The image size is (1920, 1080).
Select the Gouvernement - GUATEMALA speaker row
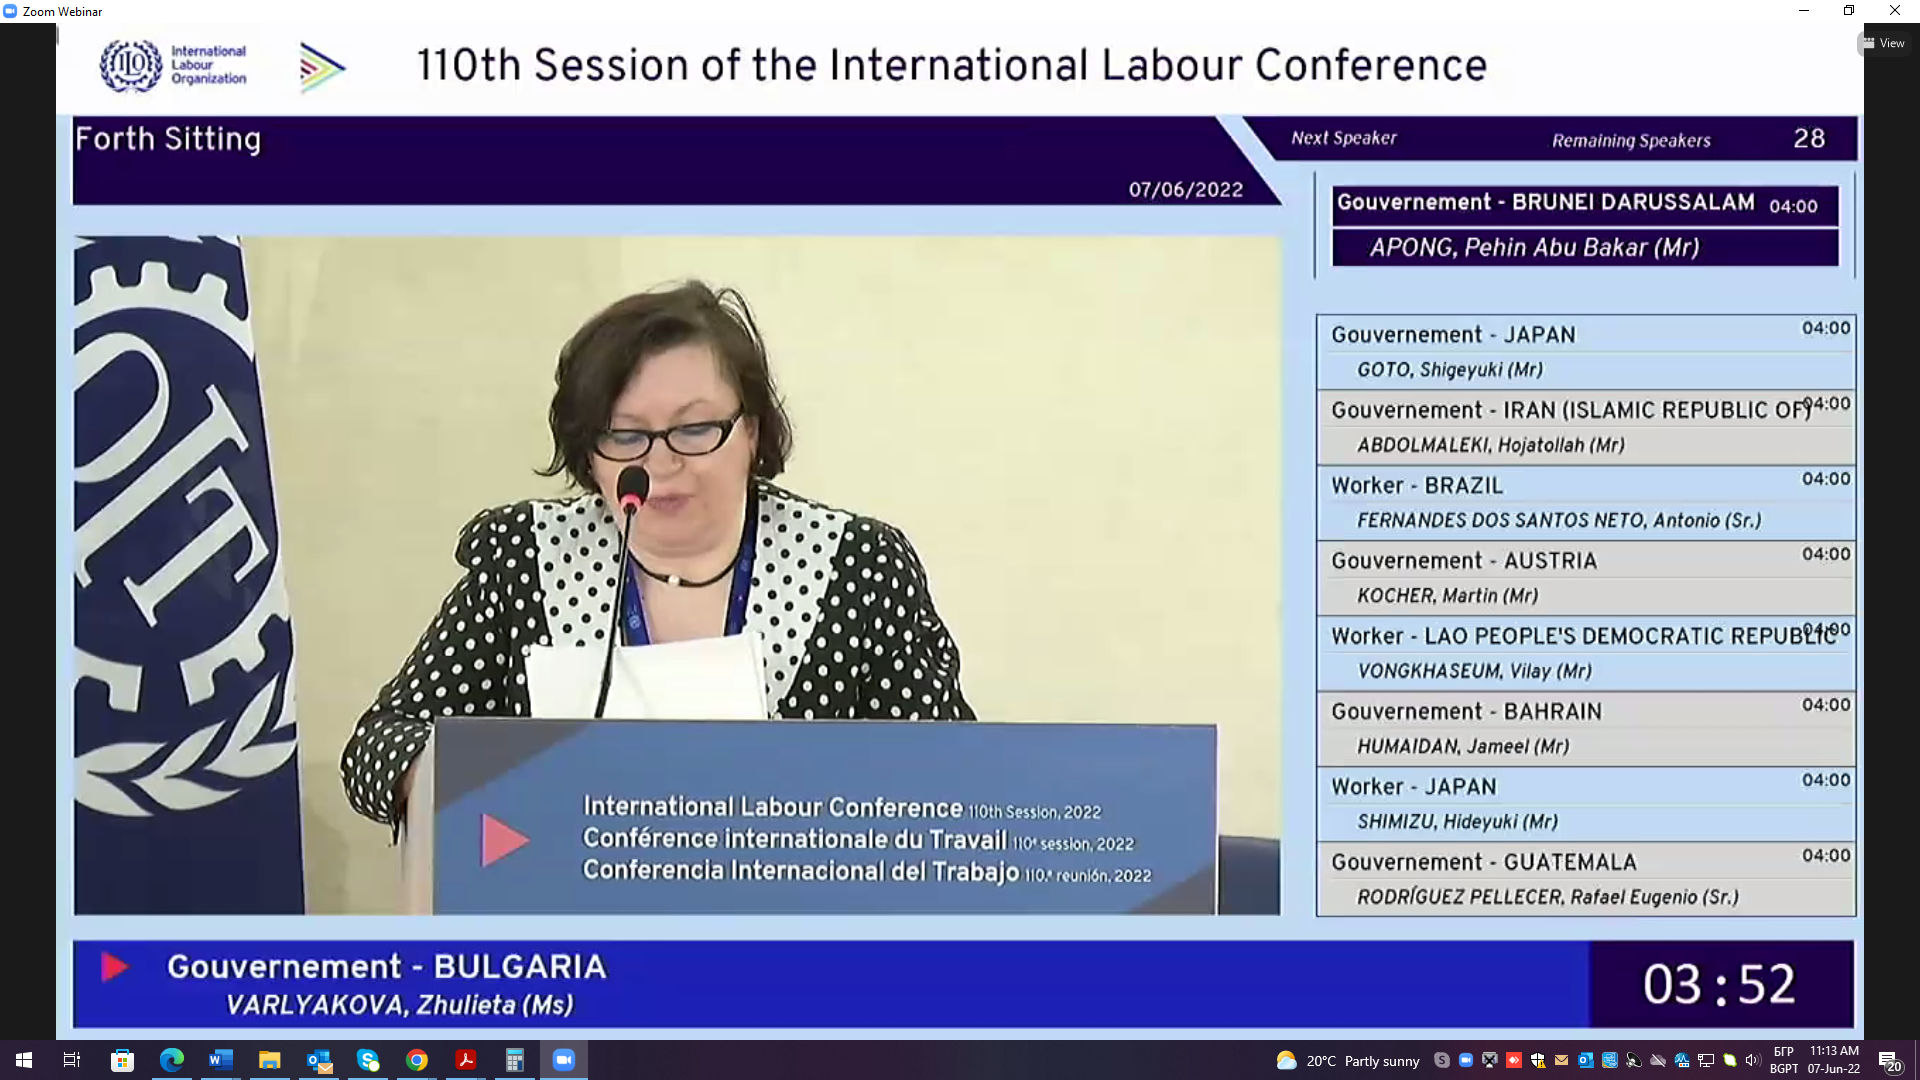click(x=1586, y=879)
